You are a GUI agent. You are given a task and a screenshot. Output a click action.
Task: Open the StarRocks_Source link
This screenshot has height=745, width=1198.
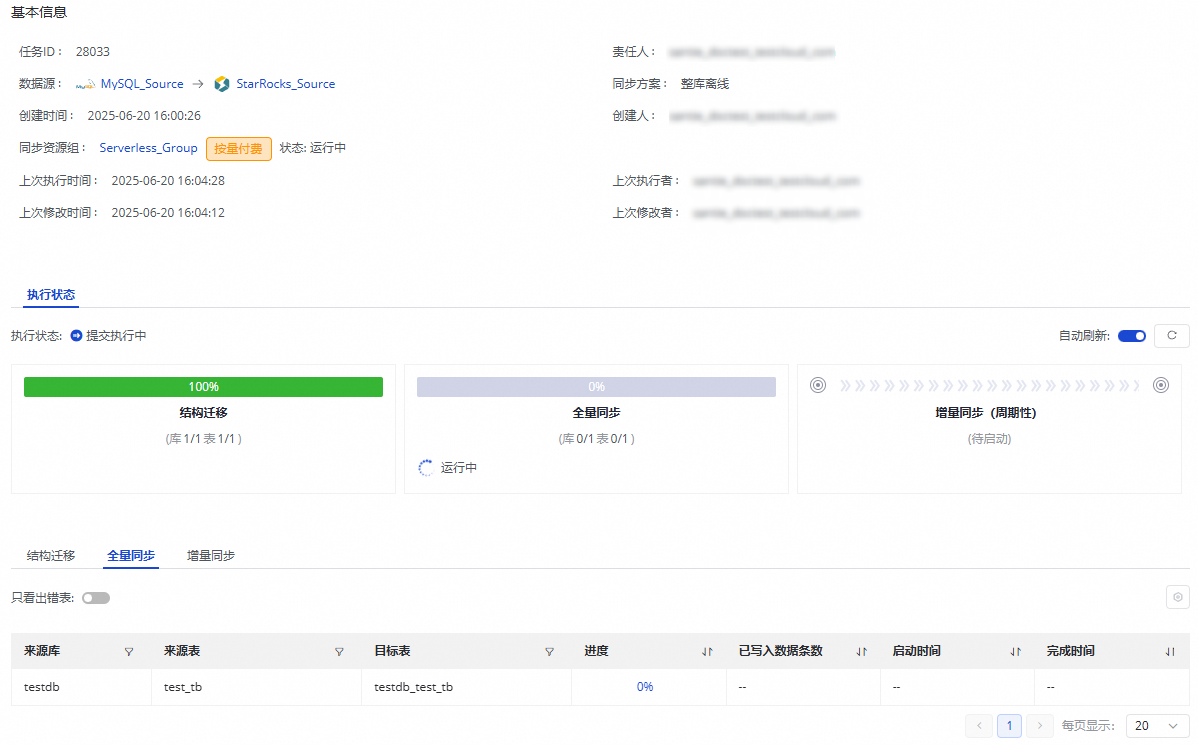pyautogui.click(x=286, y=84)
